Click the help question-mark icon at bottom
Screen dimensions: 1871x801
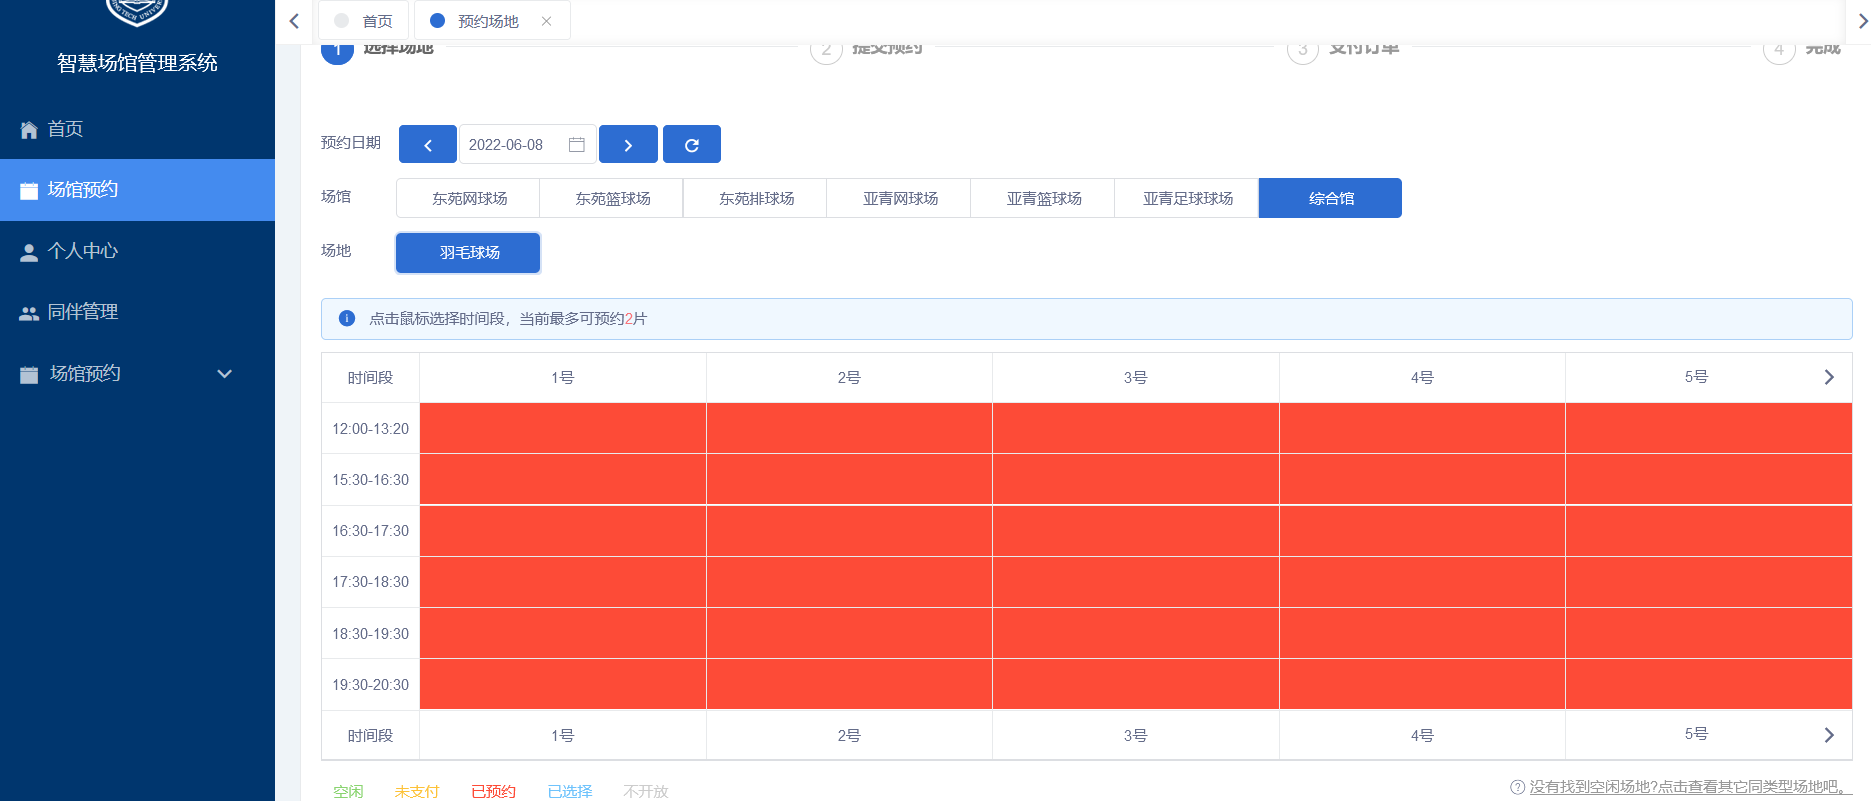point(1517,787)
